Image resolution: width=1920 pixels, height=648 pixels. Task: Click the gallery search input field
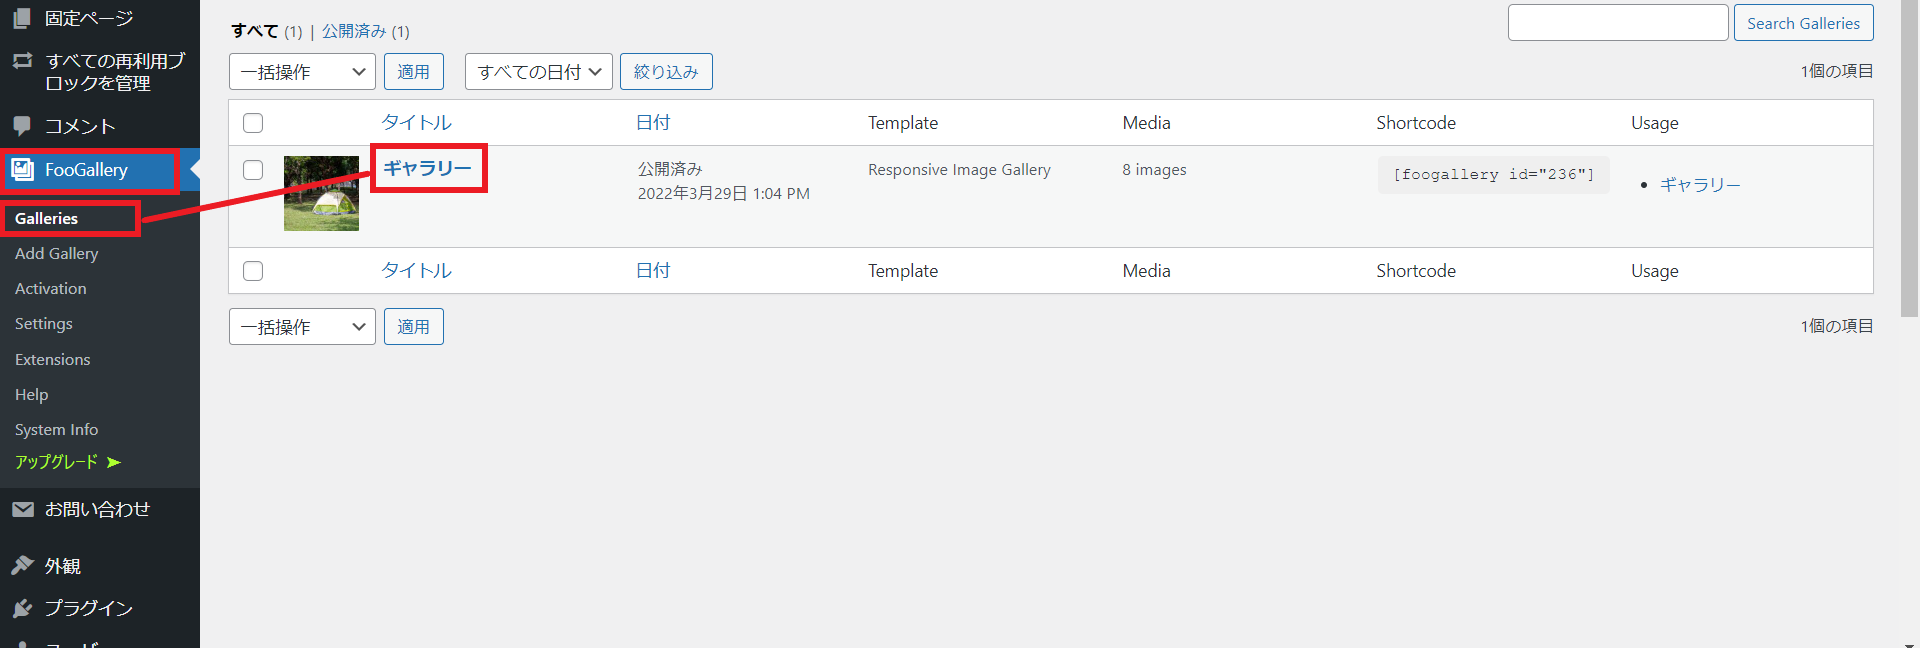point(1617,23)
